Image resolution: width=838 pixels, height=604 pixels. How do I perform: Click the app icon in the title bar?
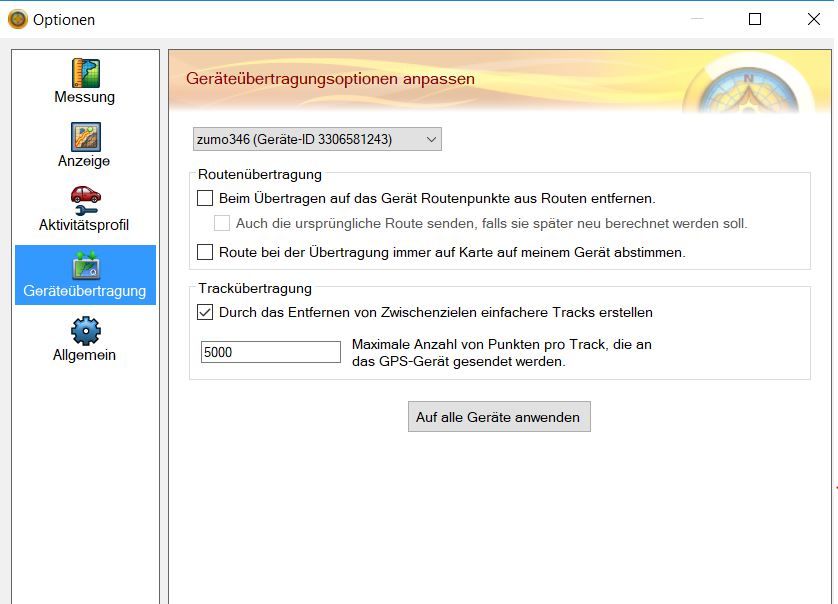click(x=17, y=19)
